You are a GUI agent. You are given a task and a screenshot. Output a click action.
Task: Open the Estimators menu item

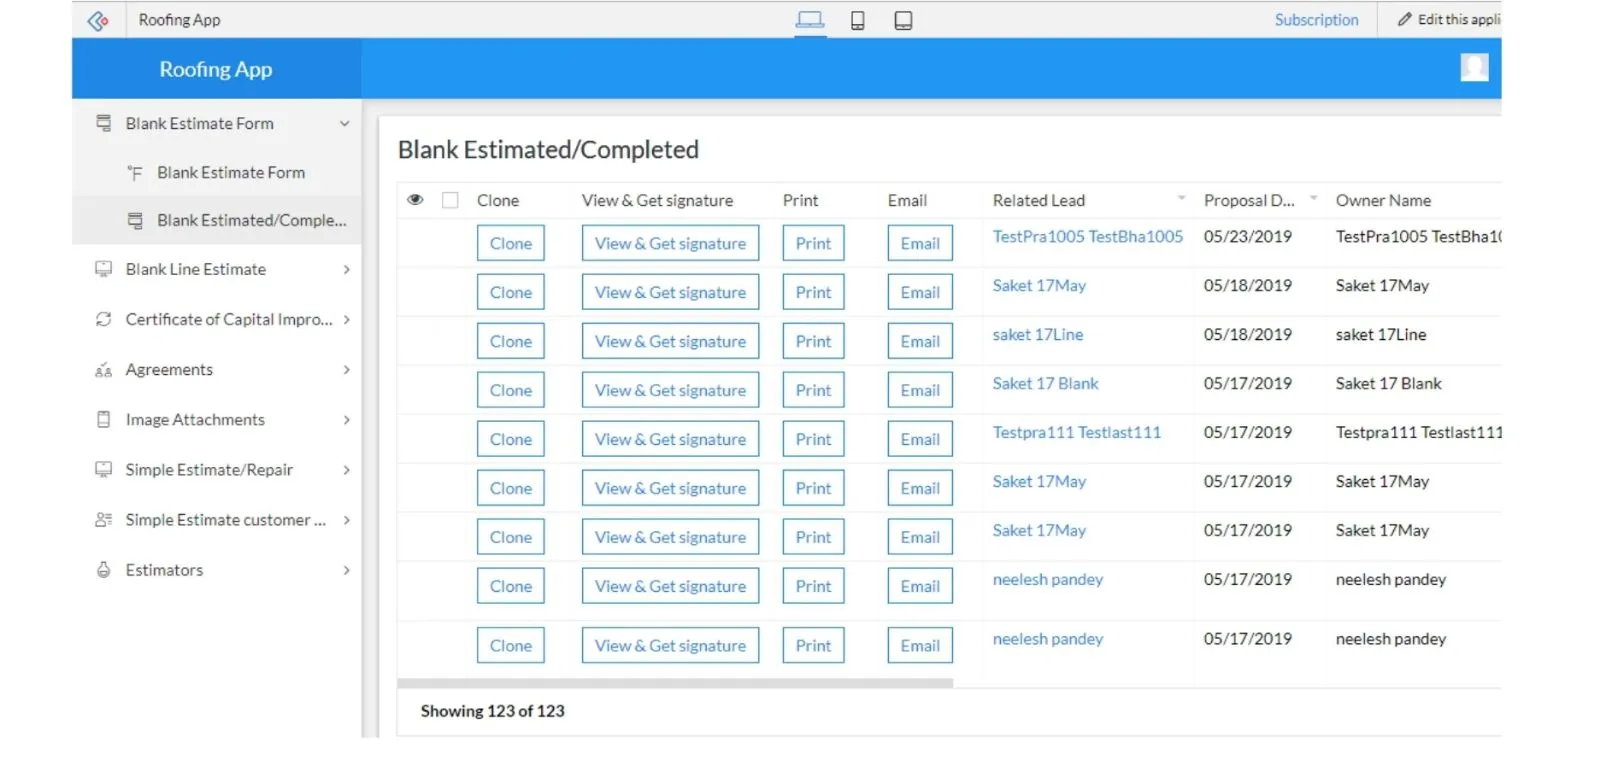tap(217, 570)
